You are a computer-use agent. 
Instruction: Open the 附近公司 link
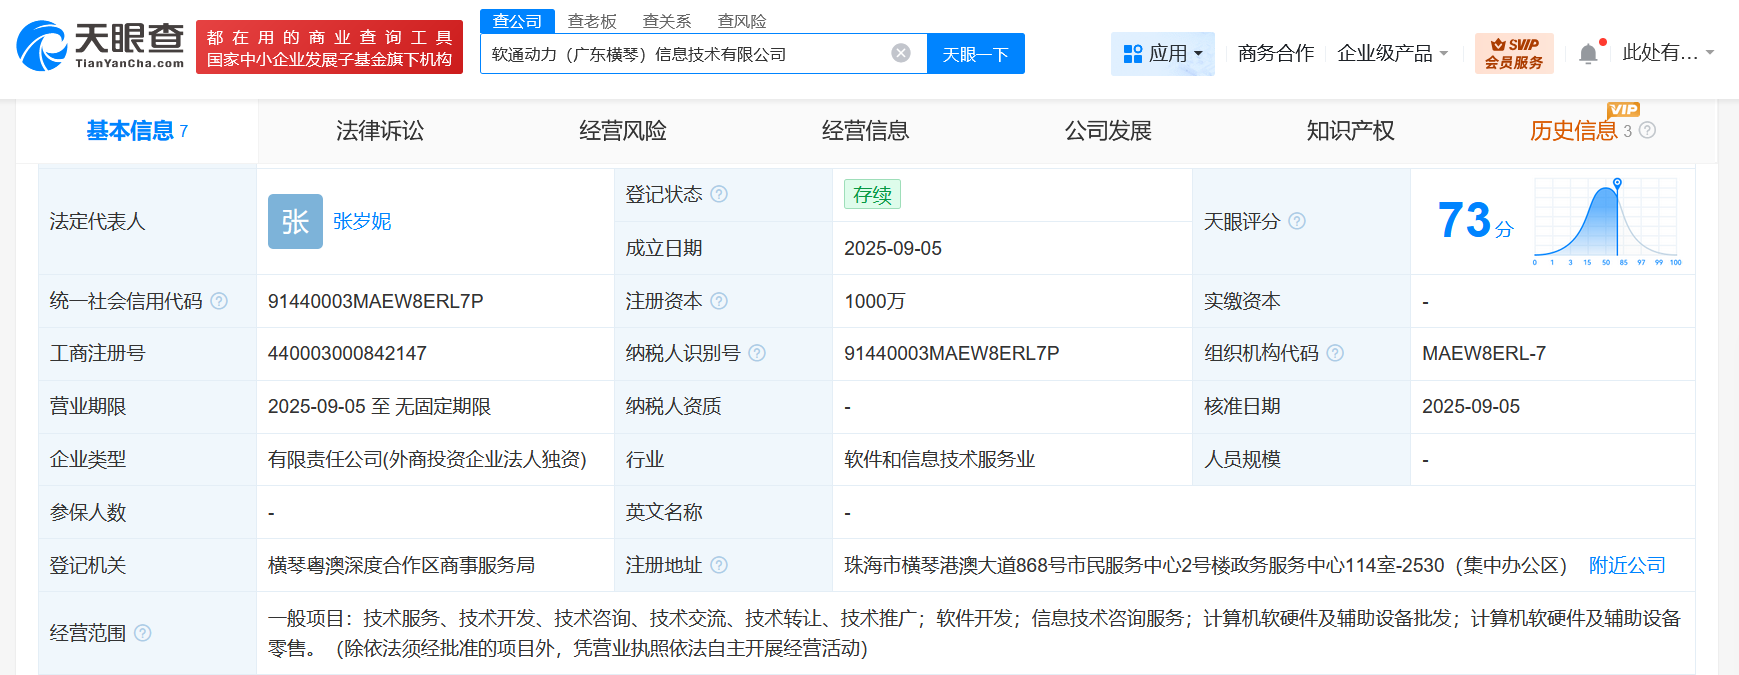pyautogui.click(x=1627, y=565)
